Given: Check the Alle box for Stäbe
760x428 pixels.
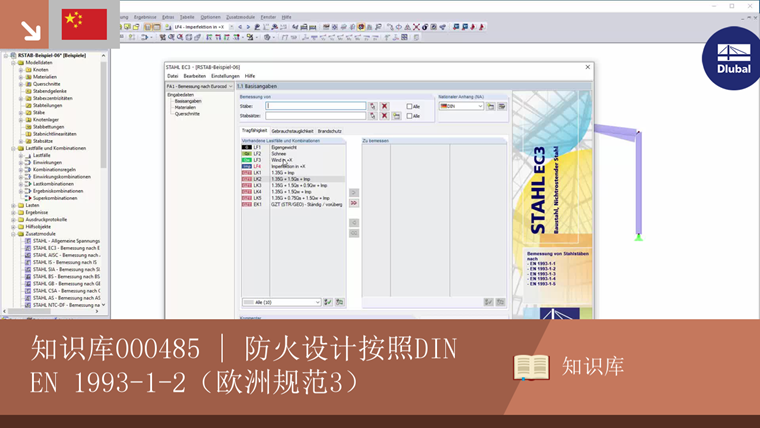Looking at the screenshot, I should coord(409,106).
